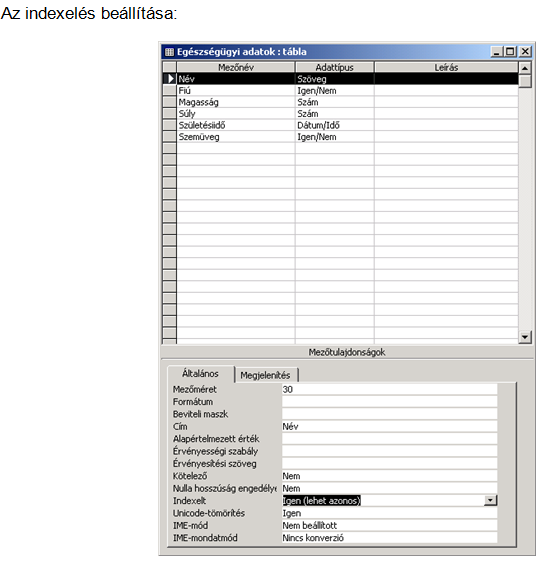Click the IME-mondatmód field Nincs konverzió
The width and height of the screenshot is (551, 566).
(x=389, y=537)
